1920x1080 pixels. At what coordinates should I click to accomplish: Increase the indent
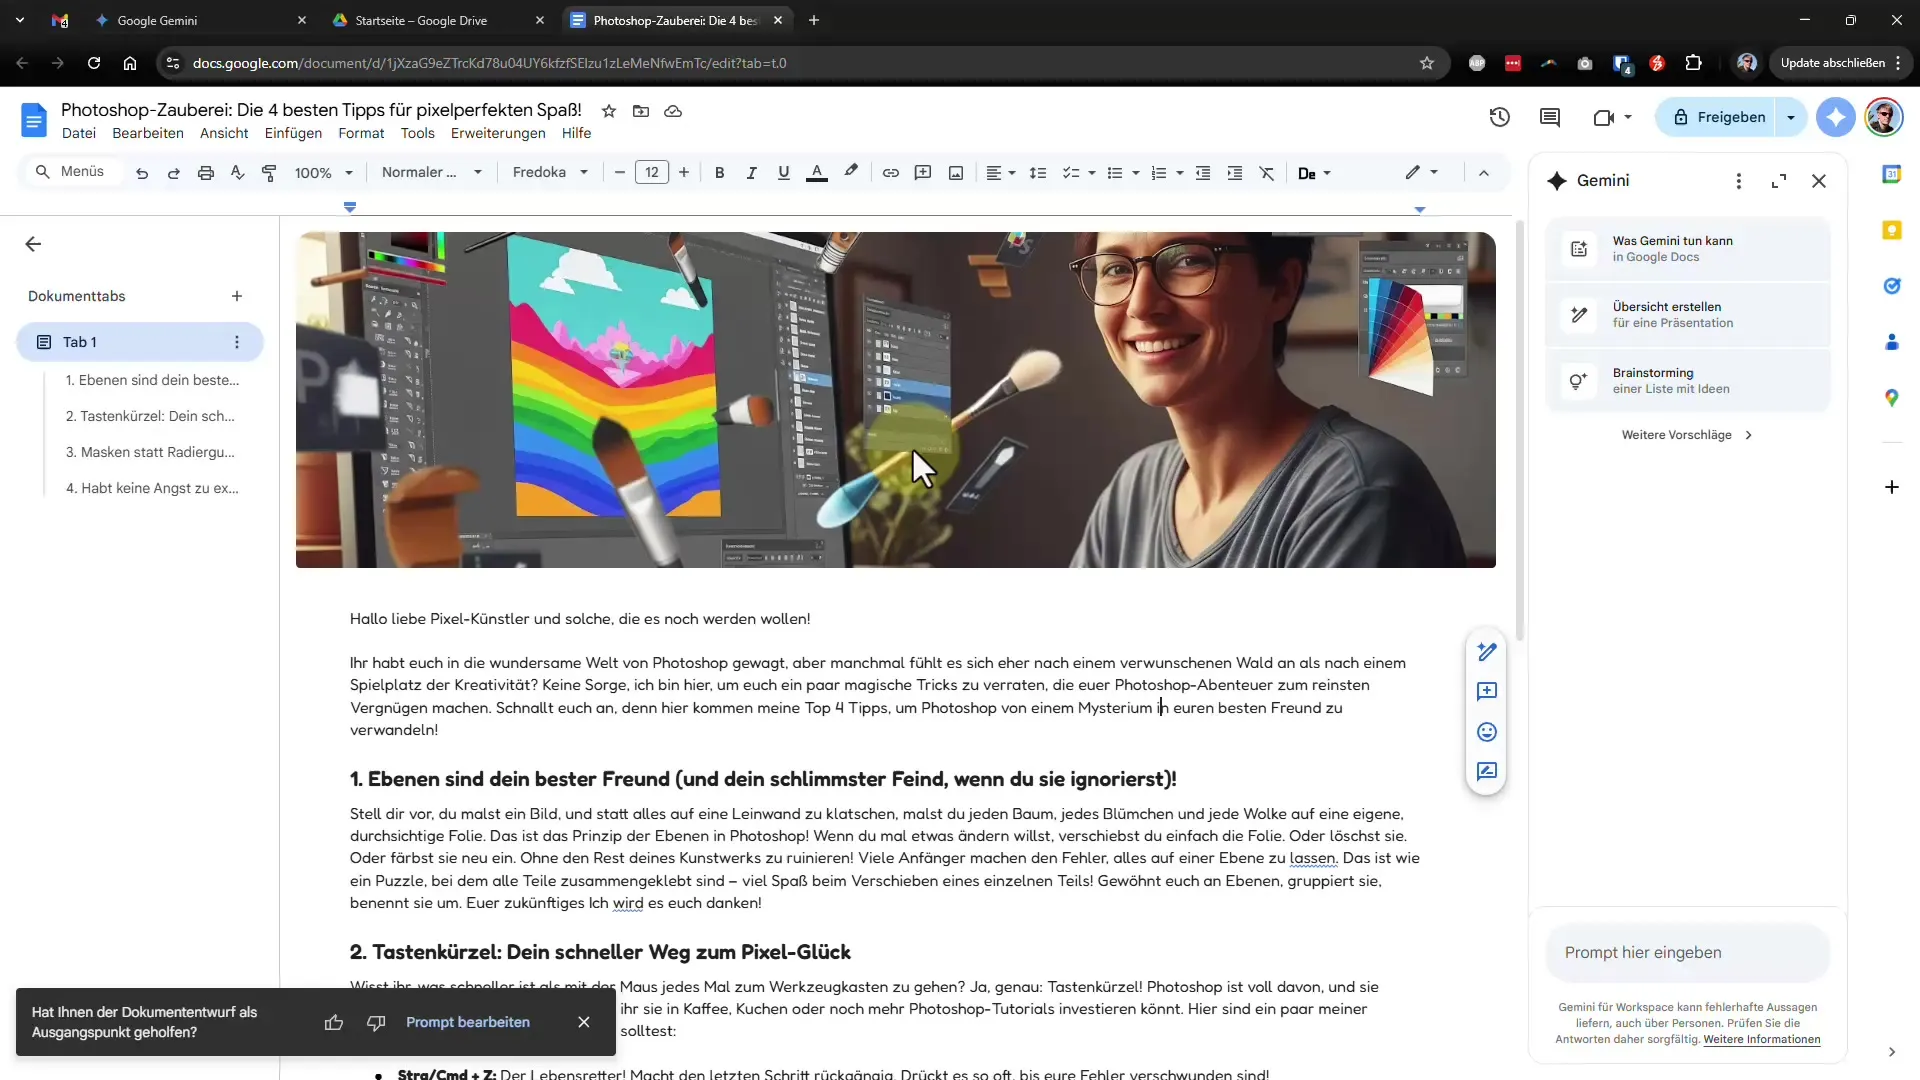pos(1235,173)
